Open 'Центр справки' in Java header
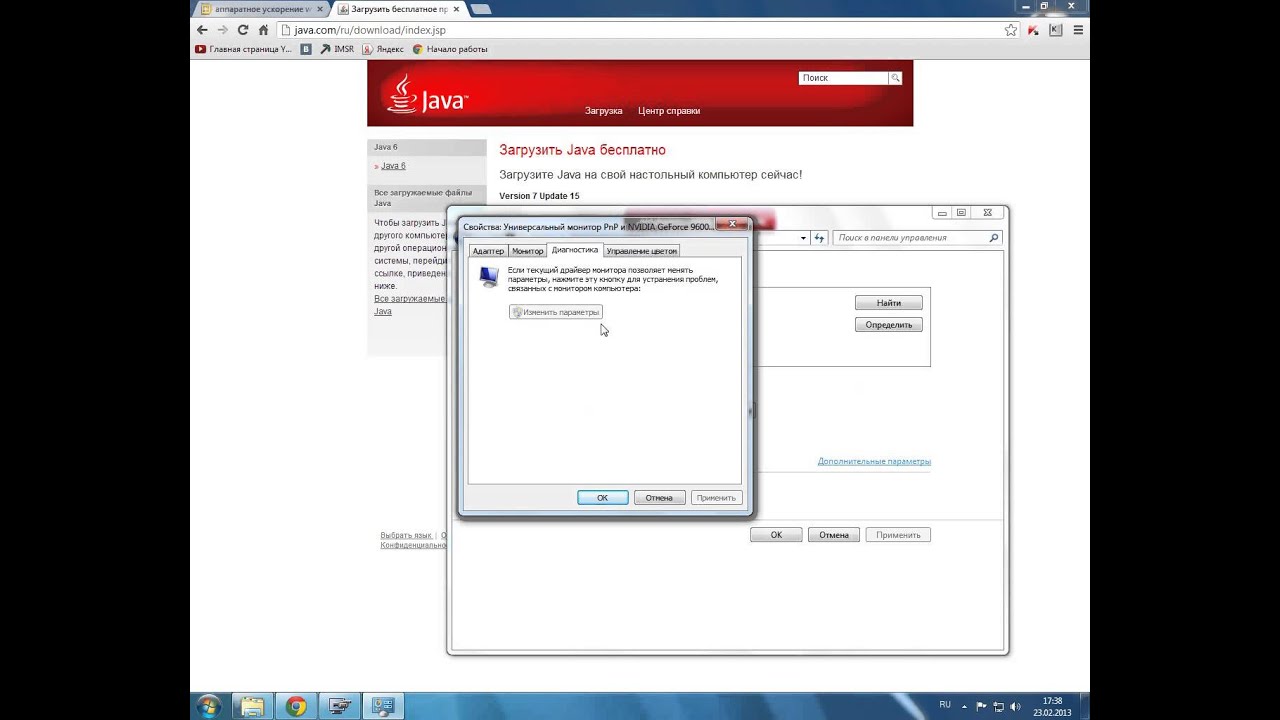Viewport: 1280px width, 720px height. tap(669, 111)
